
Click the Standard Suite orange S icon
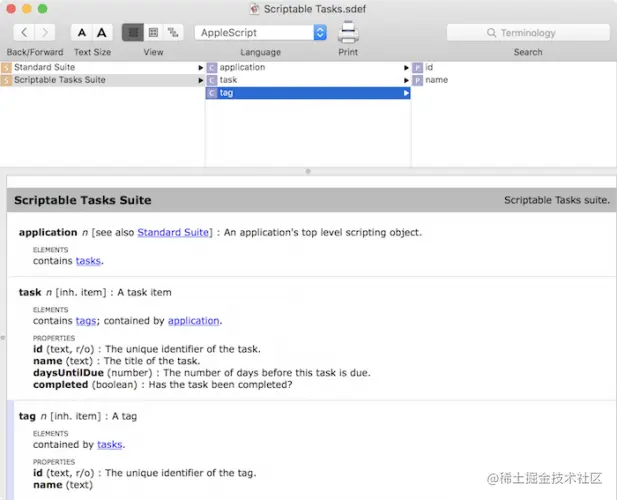click(6, 68)
